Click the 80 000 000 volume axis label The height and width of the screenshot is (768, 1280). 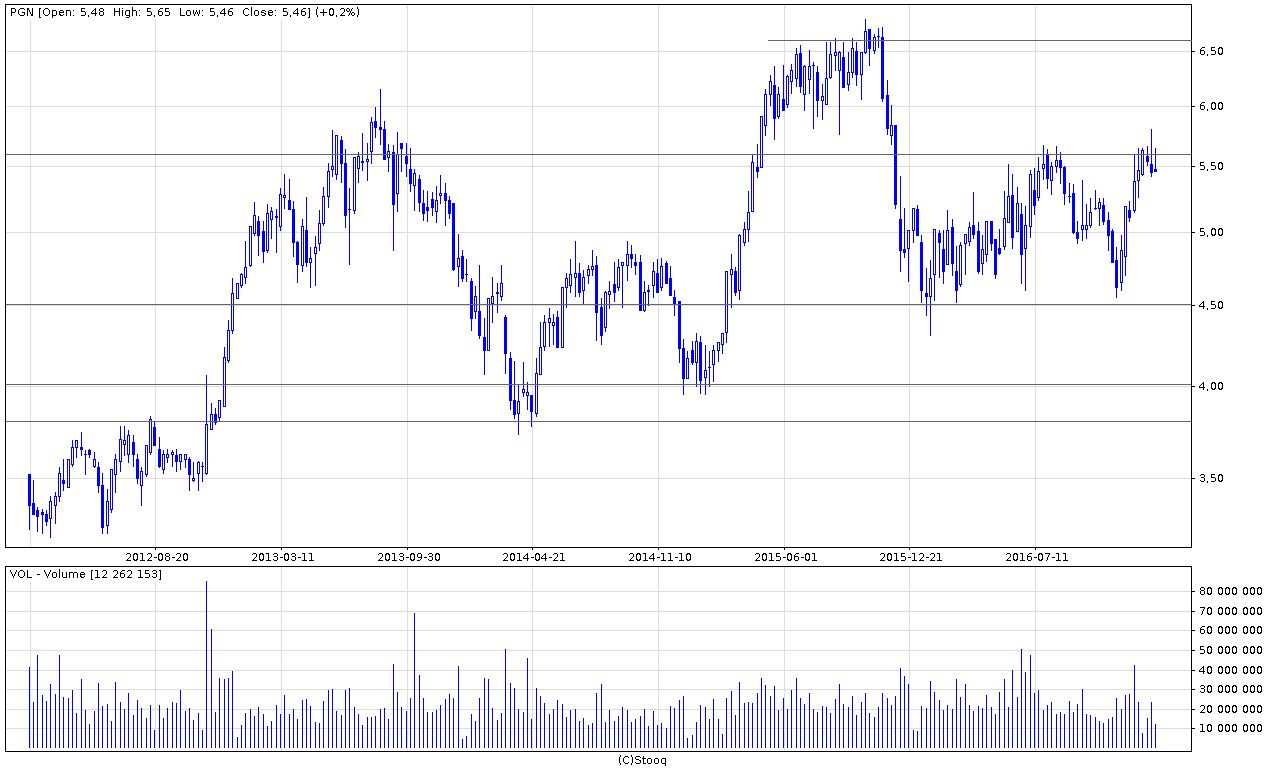1232,591
